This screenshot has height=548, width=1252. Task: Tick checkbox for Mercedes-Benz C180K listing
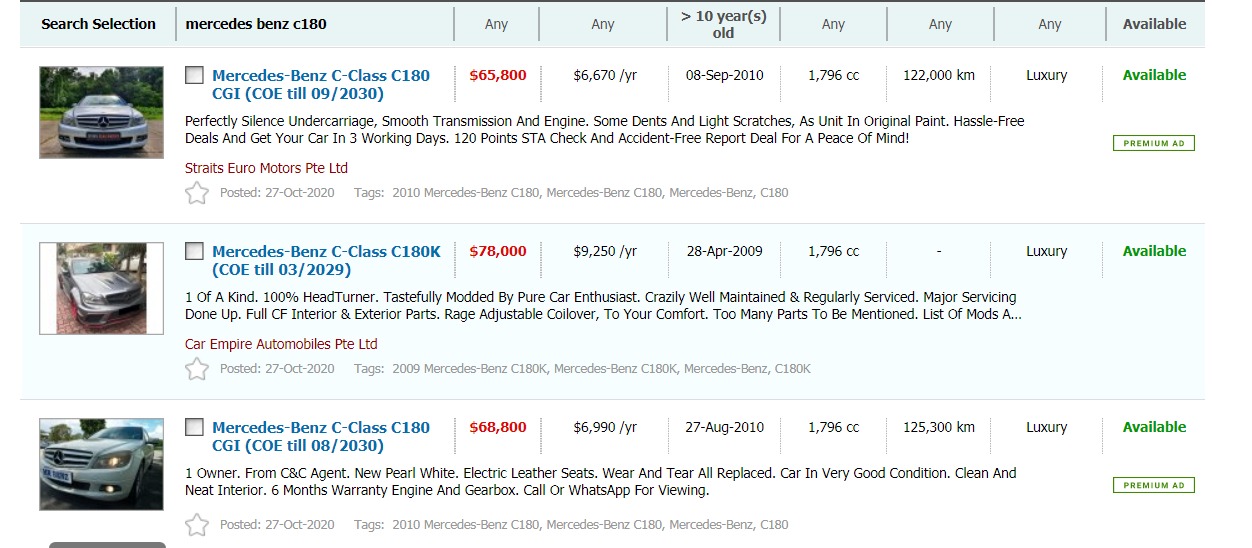(194, 251)
